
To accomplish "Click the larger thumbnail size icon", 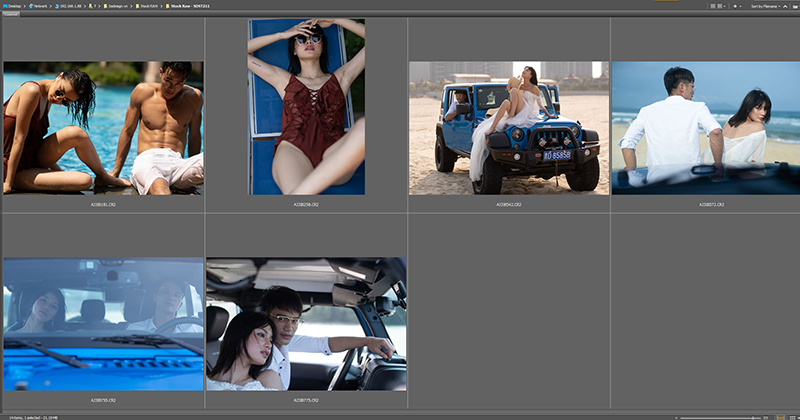I will pyautogui.click(x=766, y=418).
